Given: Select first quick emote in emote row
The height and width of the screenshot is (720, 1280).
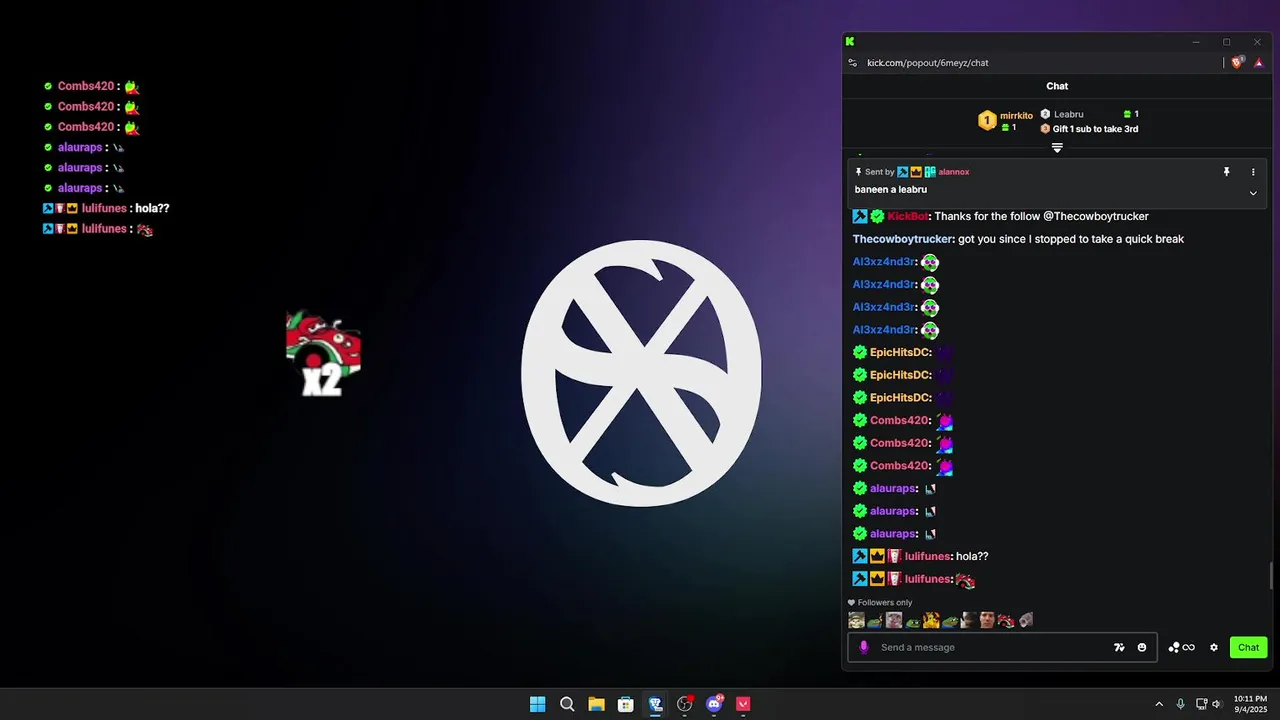Looking at the screenshot, I should (856, 621).
